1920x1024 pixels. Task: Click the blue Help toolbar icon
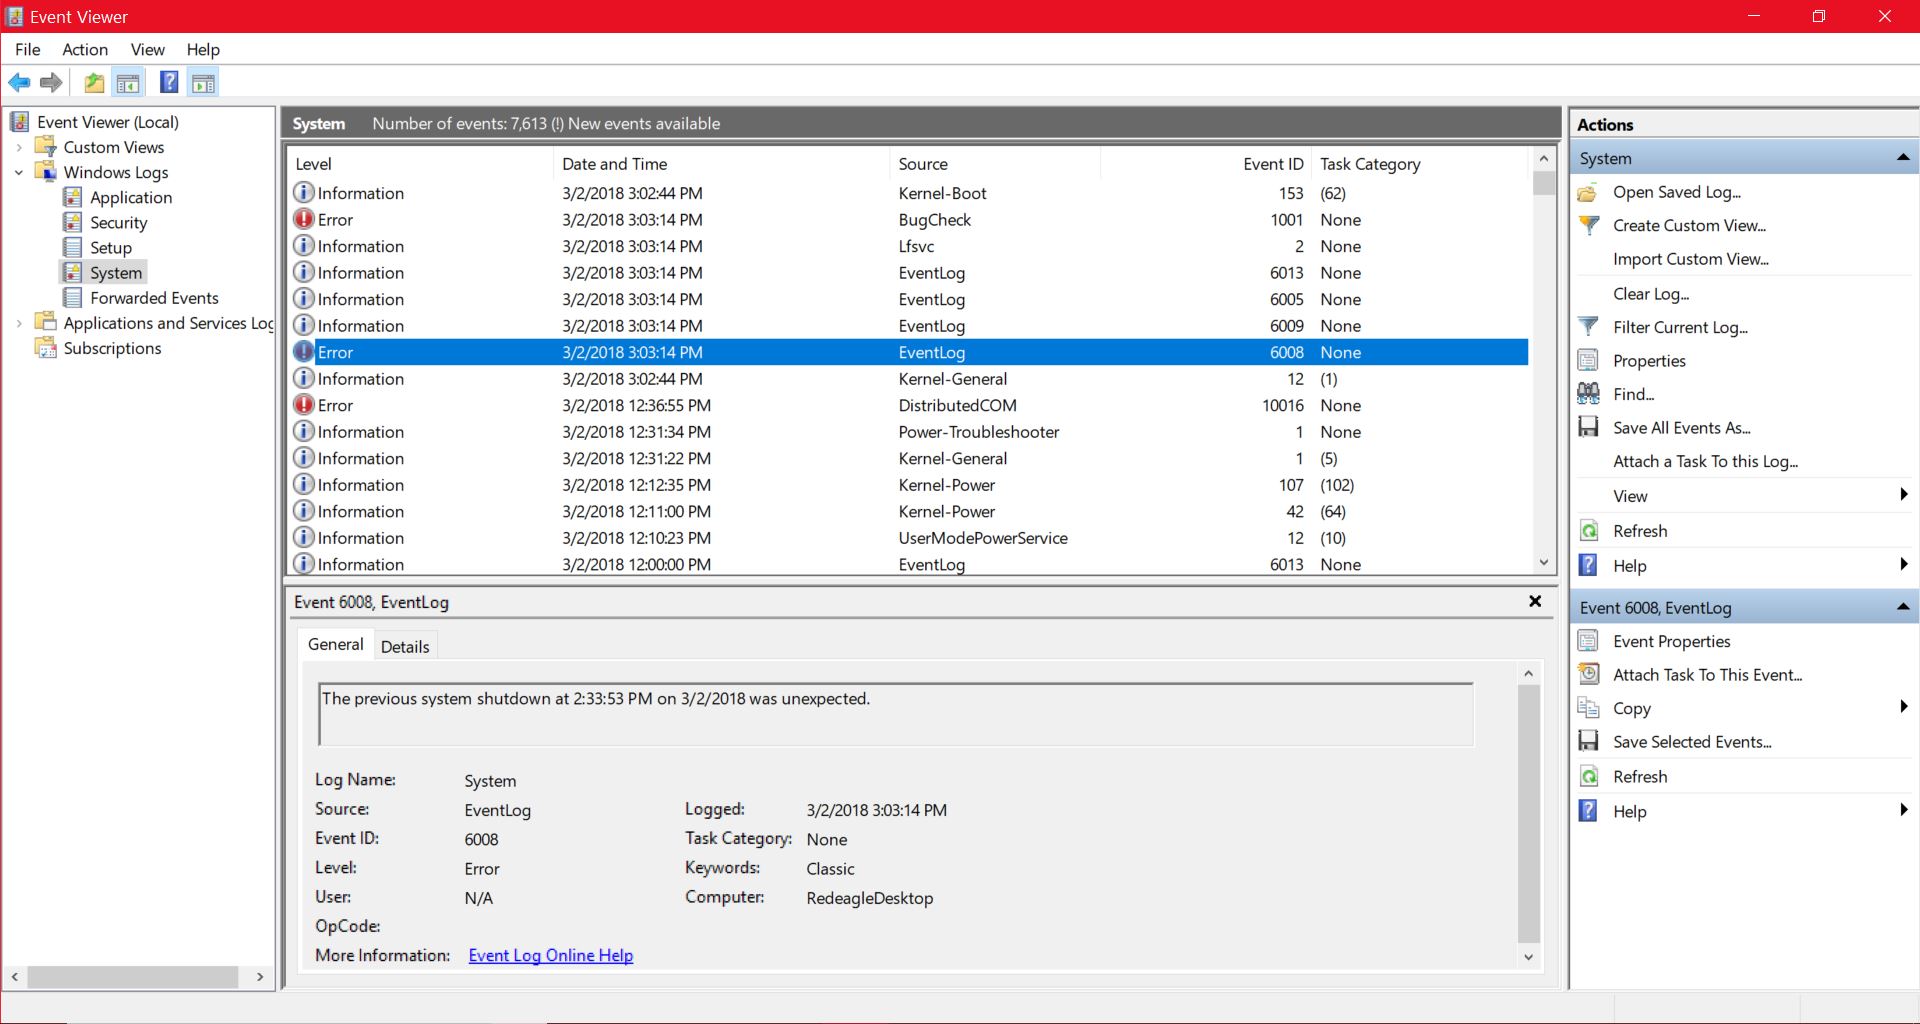[x=169, y=83]
